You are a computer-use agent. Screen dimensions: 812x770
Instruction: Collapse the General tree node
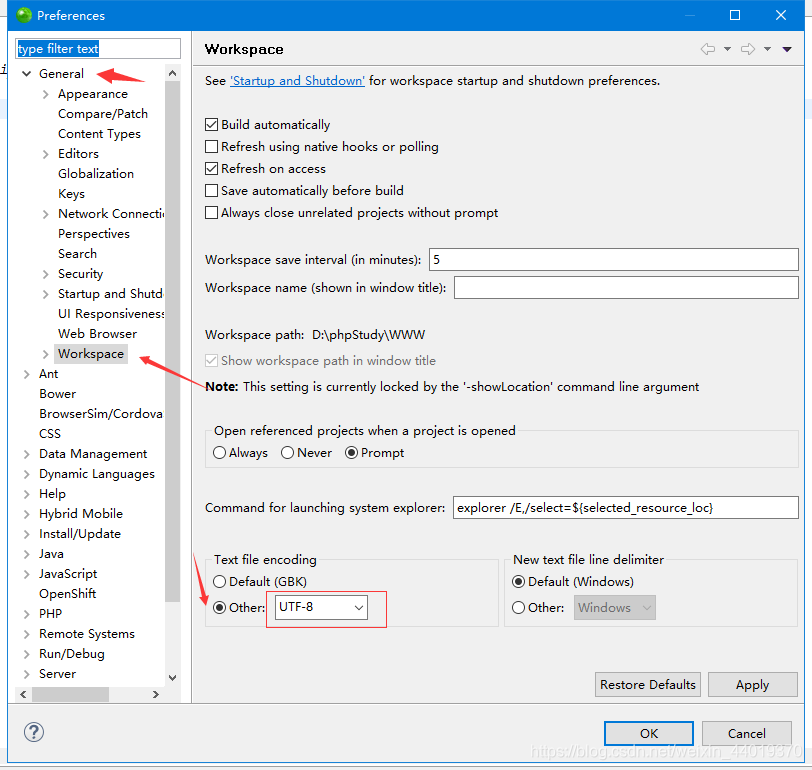point(27,74)
